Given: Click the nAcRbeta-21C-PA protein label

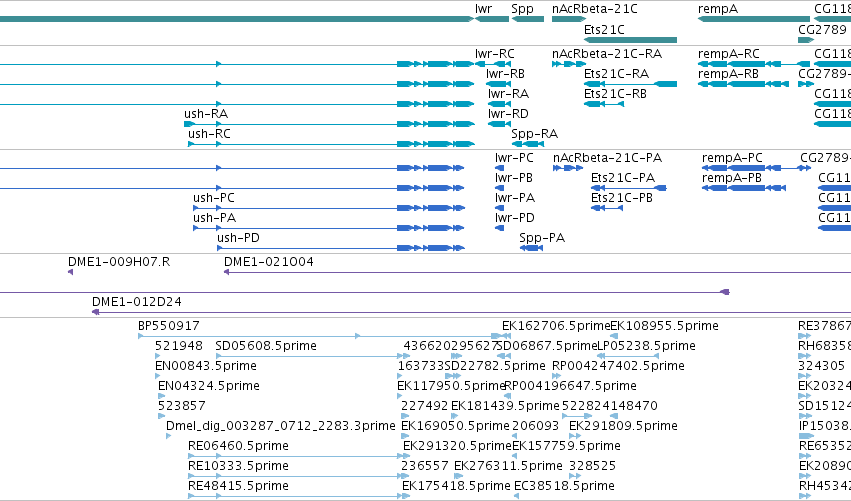Looking at the screenshot, I should pos(607,158).
